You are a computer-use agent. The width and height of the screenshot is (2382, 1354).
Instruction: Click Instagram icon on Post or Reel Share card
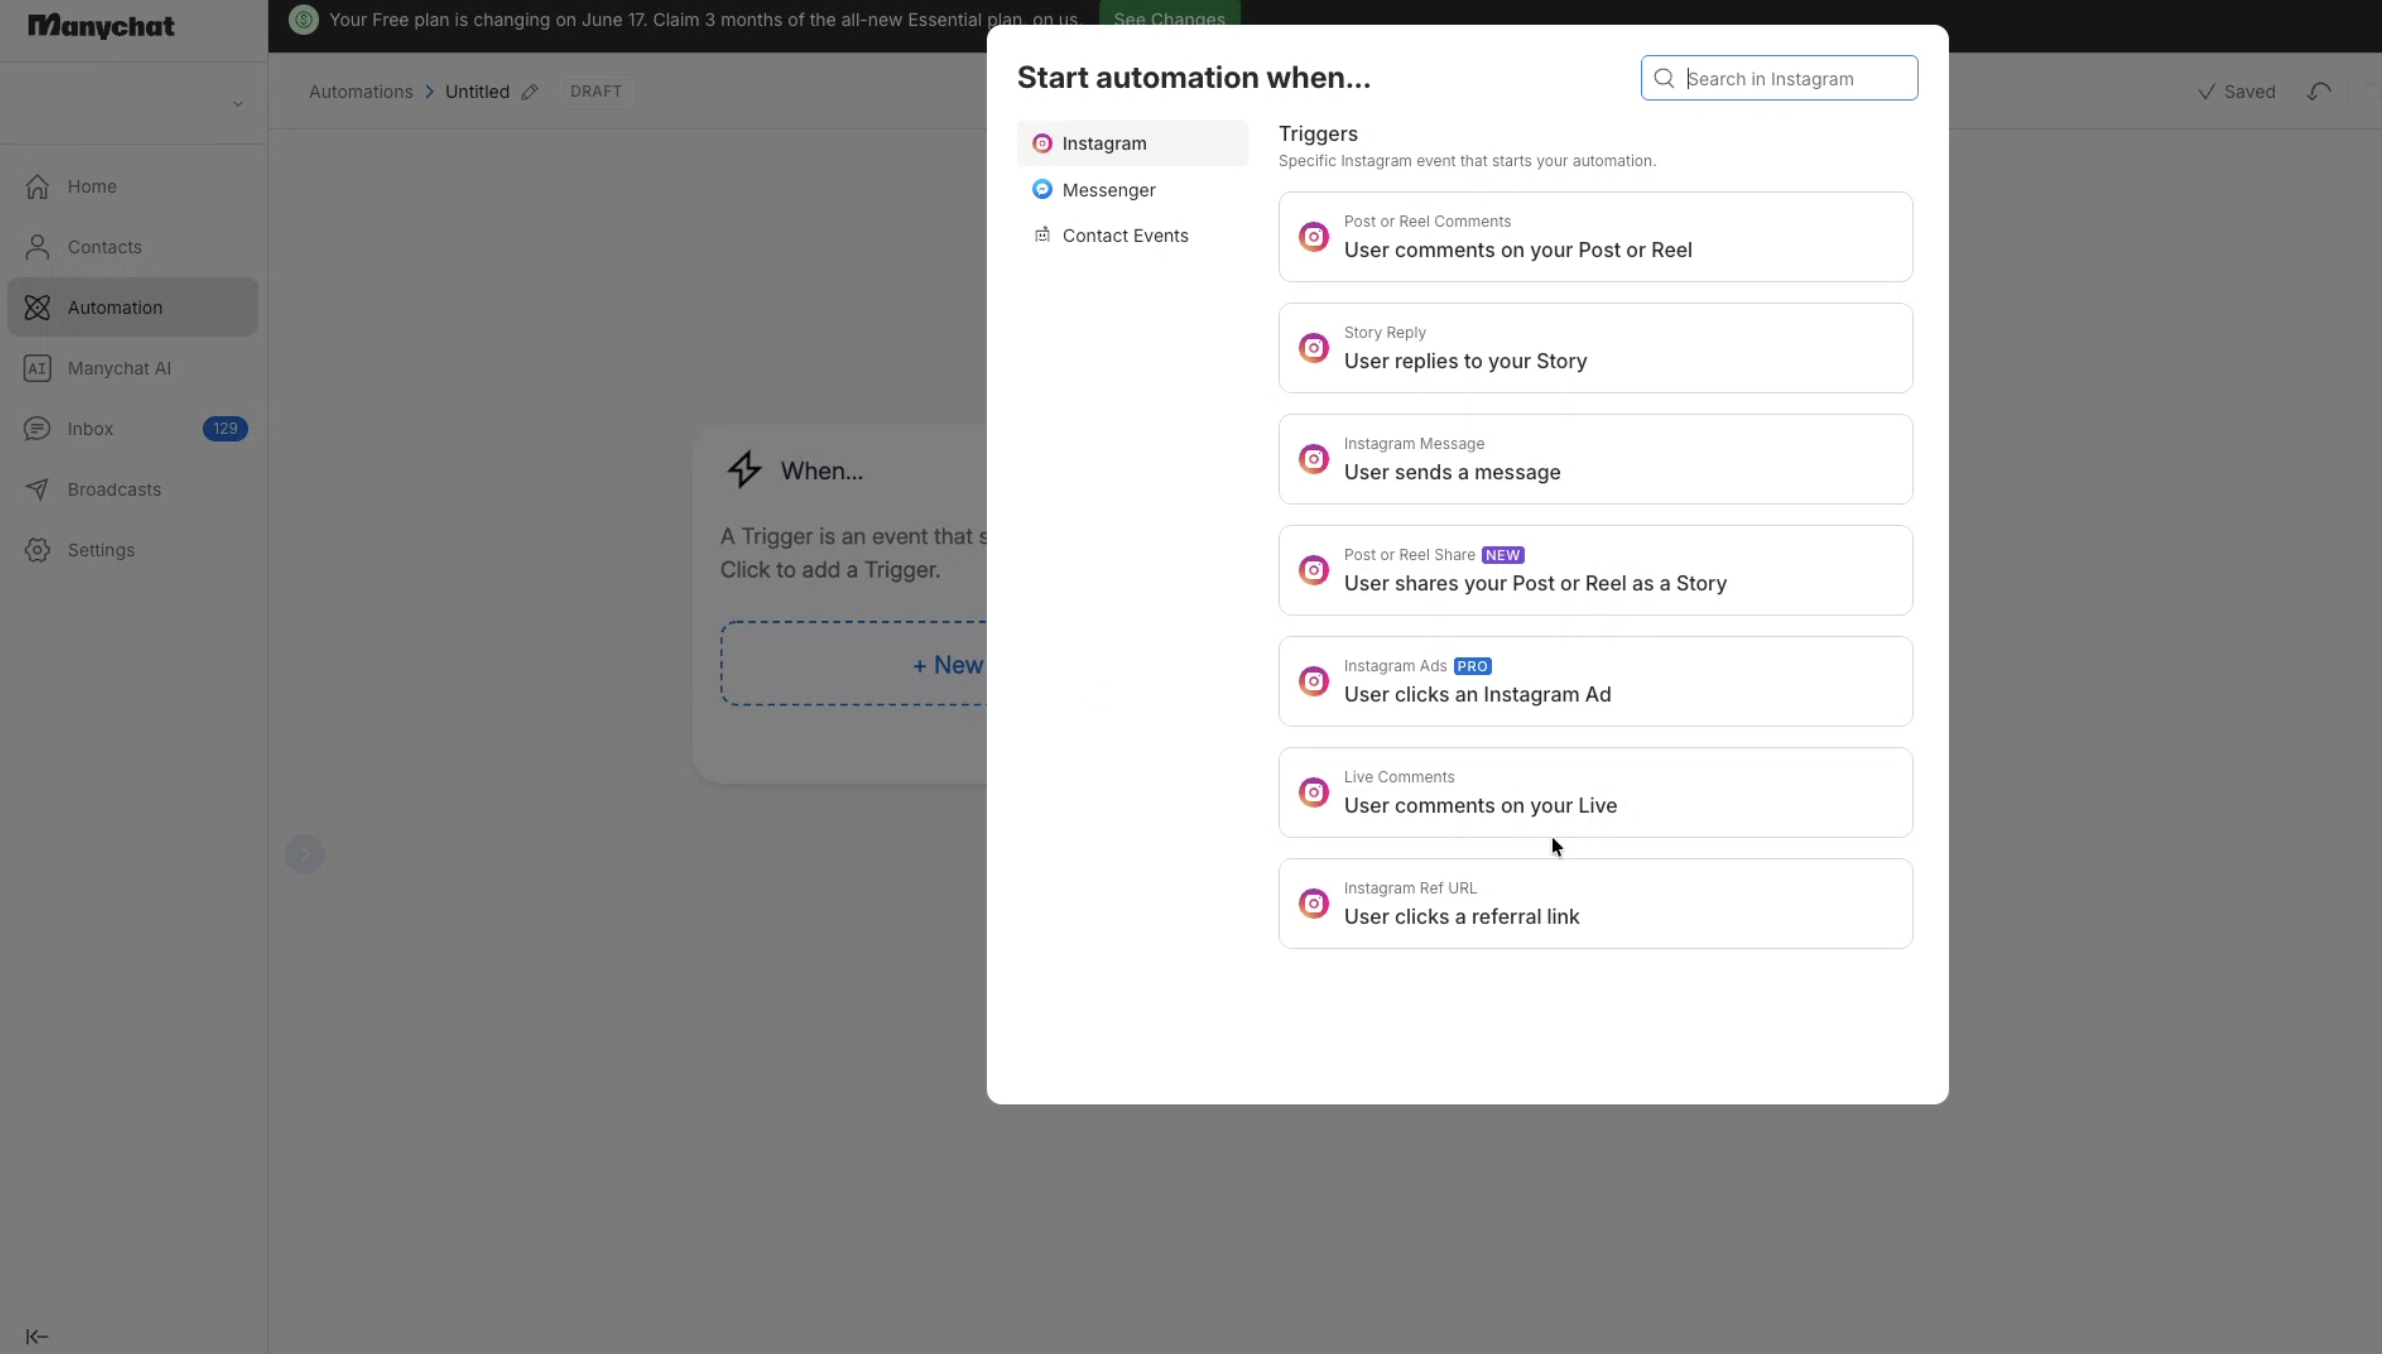1314,570
